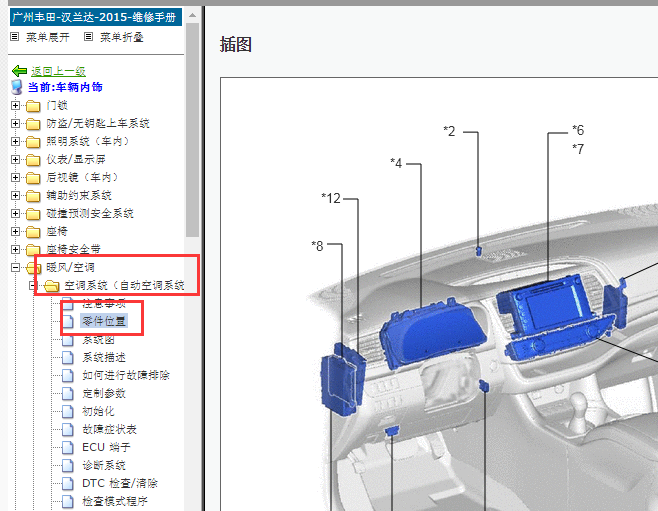The height and width of the screenshot is (511, 658).
Task: Expand the 后视镜（车内） node
Action: [x=15, y=177]
